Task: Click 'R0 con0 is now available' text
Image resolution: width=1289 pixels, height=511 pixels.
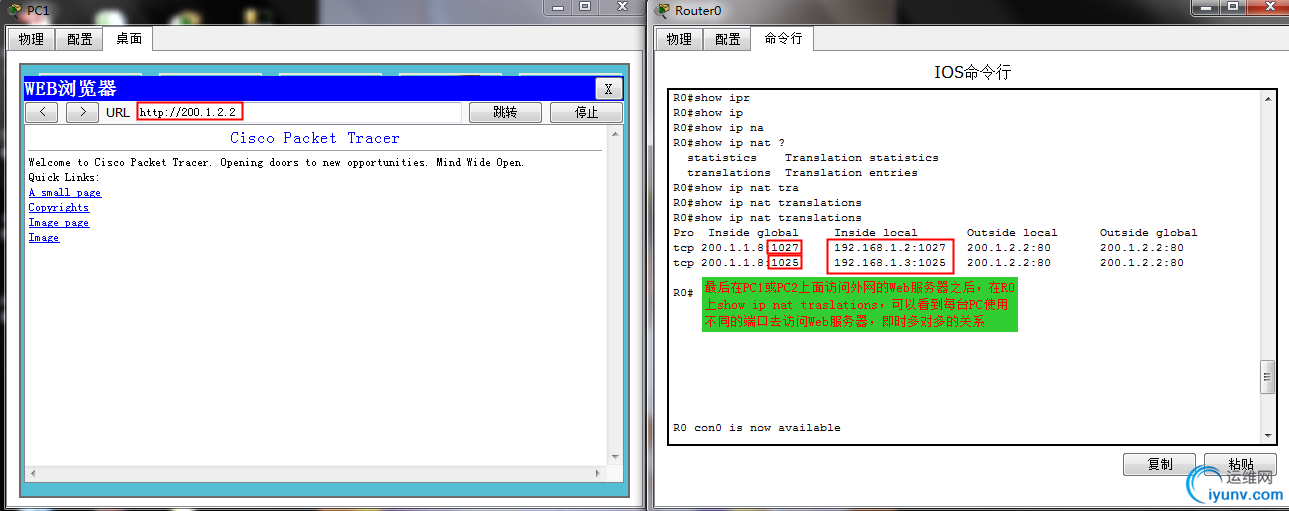Action: click(757, 427)
